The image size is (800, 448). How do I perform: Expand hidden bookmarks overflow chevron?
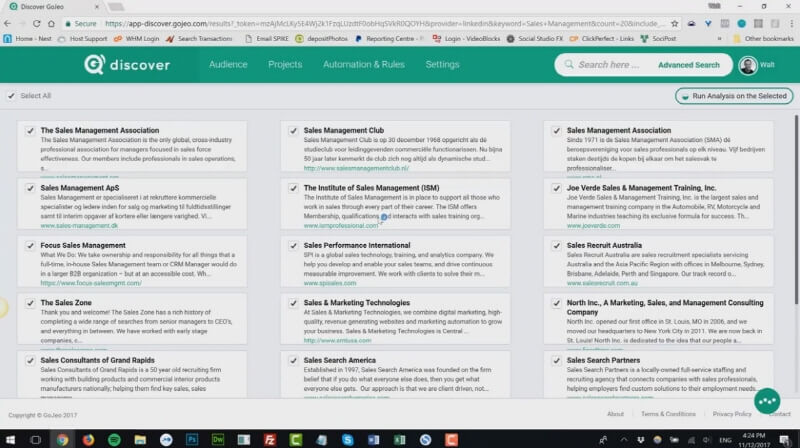click(x=719, y=38)
